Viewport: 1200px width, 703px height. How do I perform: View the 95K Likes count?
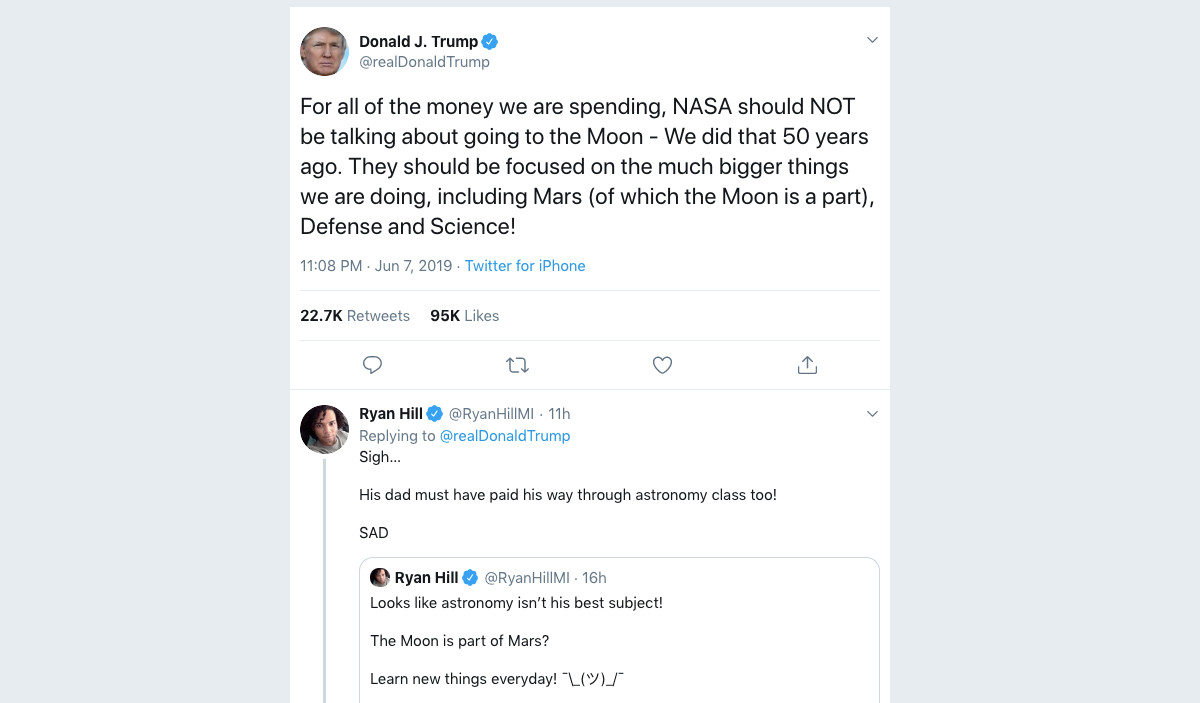(464, 315)
